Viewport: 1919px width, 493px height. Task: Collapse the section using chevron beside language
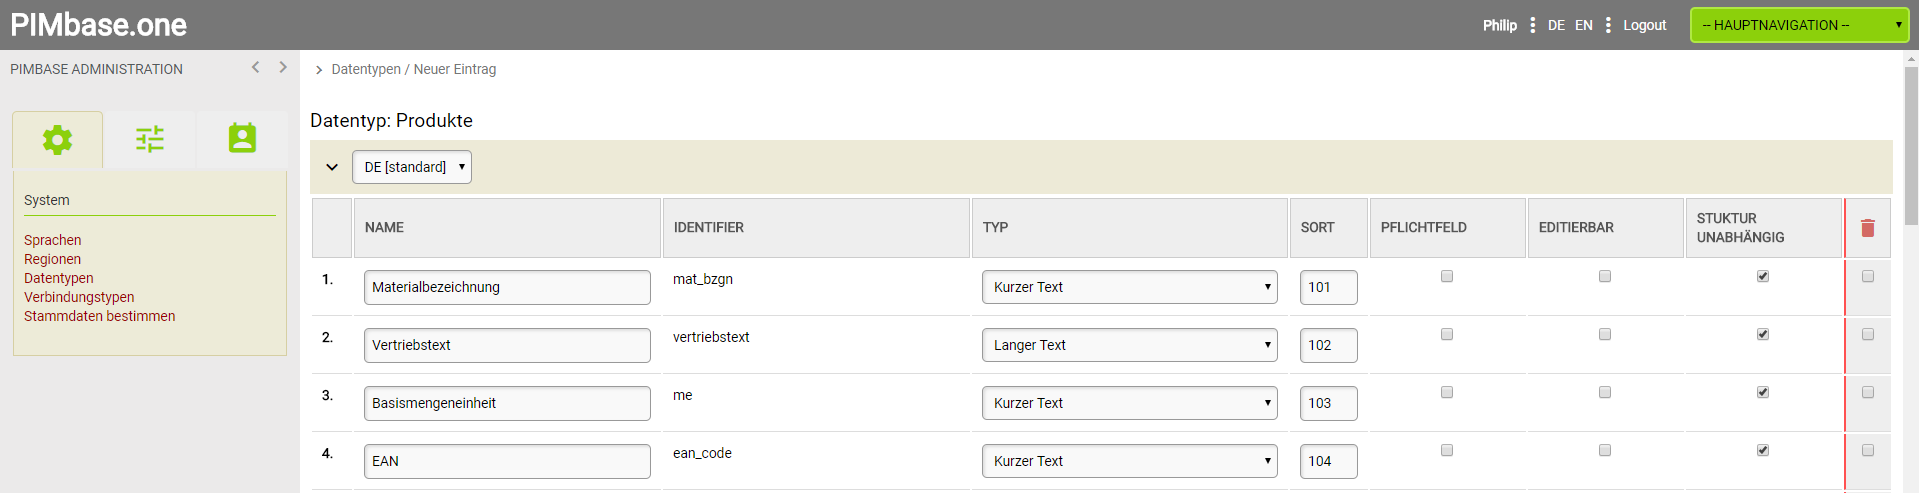coord(332,167)
